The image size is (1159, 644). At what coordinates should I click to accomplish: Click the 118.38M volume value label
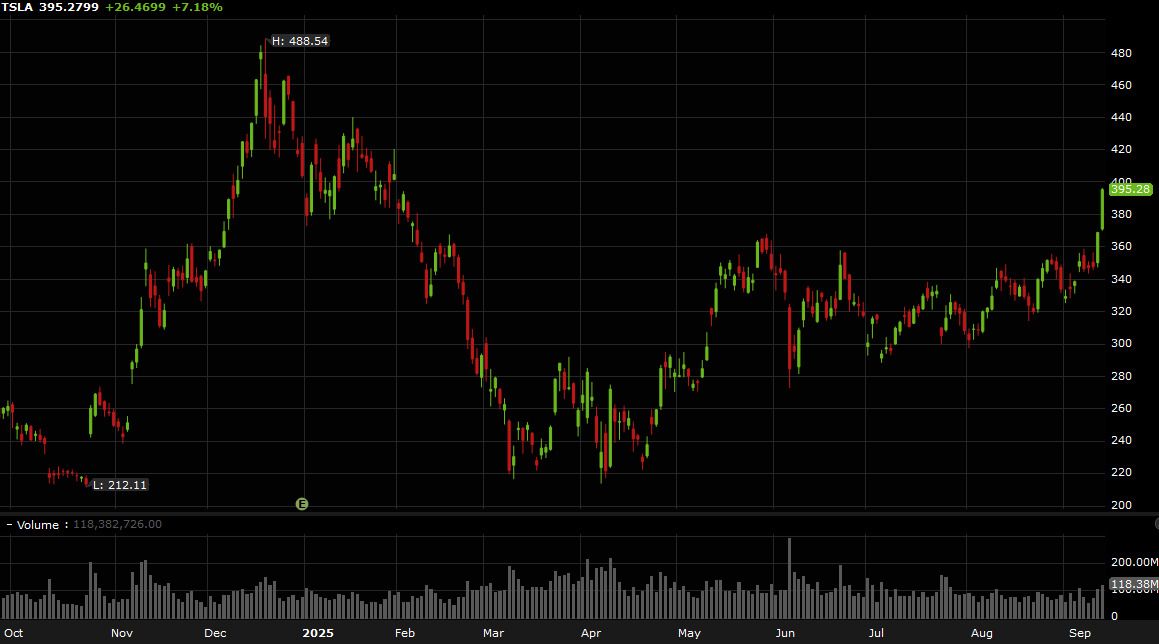(x=1134, y=585)
